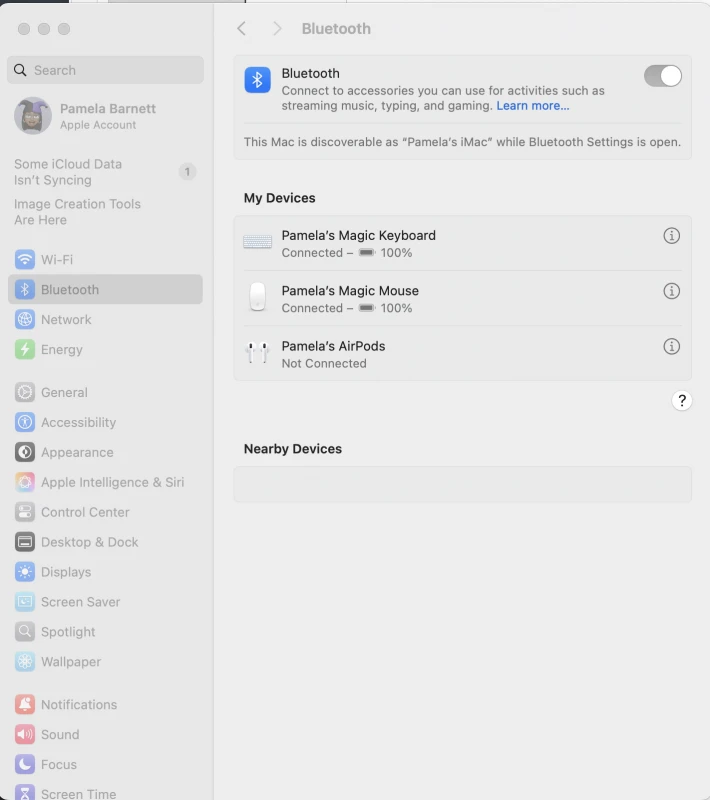This screenshot has width=710, height=800.
Task: Click the "Nearby Devices" heading
Action: click(x=293, y=449)
